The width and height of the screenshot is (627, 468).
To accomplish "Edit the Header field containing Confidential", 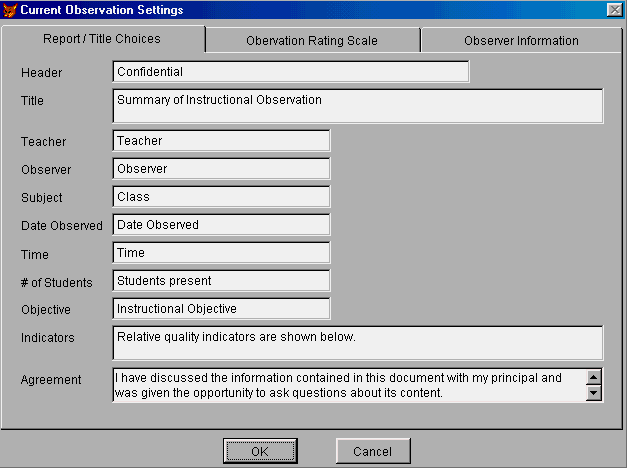I will point(291,72).
